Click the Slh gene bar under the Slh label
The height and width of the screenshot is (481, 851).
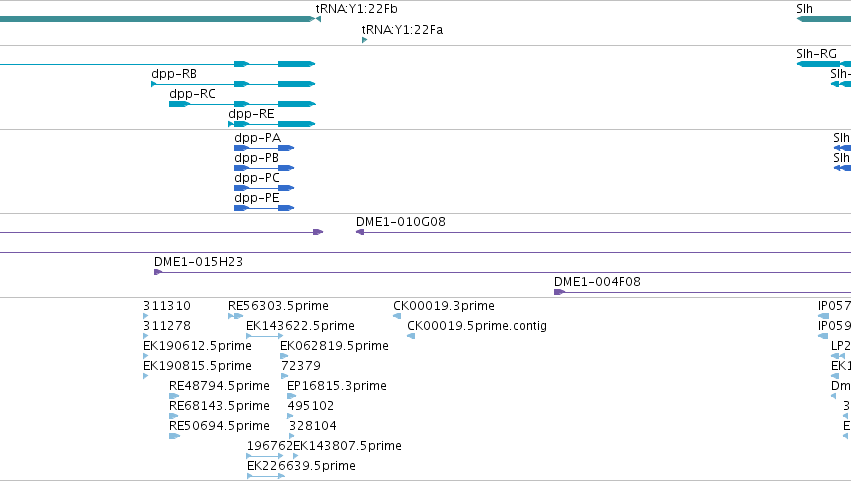pos(823,19)
